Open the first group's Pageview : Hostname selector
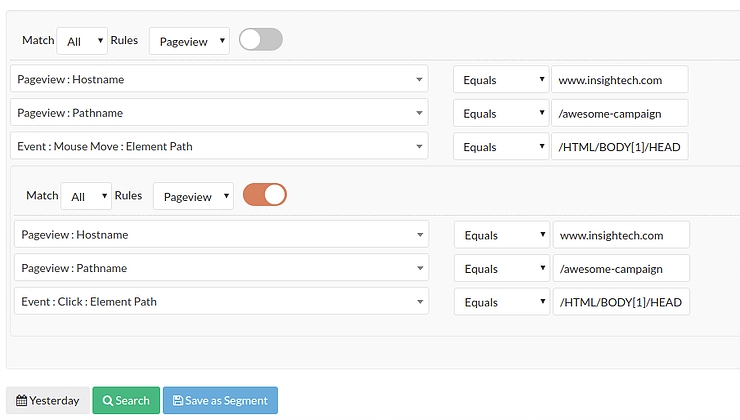 (219, 79)
